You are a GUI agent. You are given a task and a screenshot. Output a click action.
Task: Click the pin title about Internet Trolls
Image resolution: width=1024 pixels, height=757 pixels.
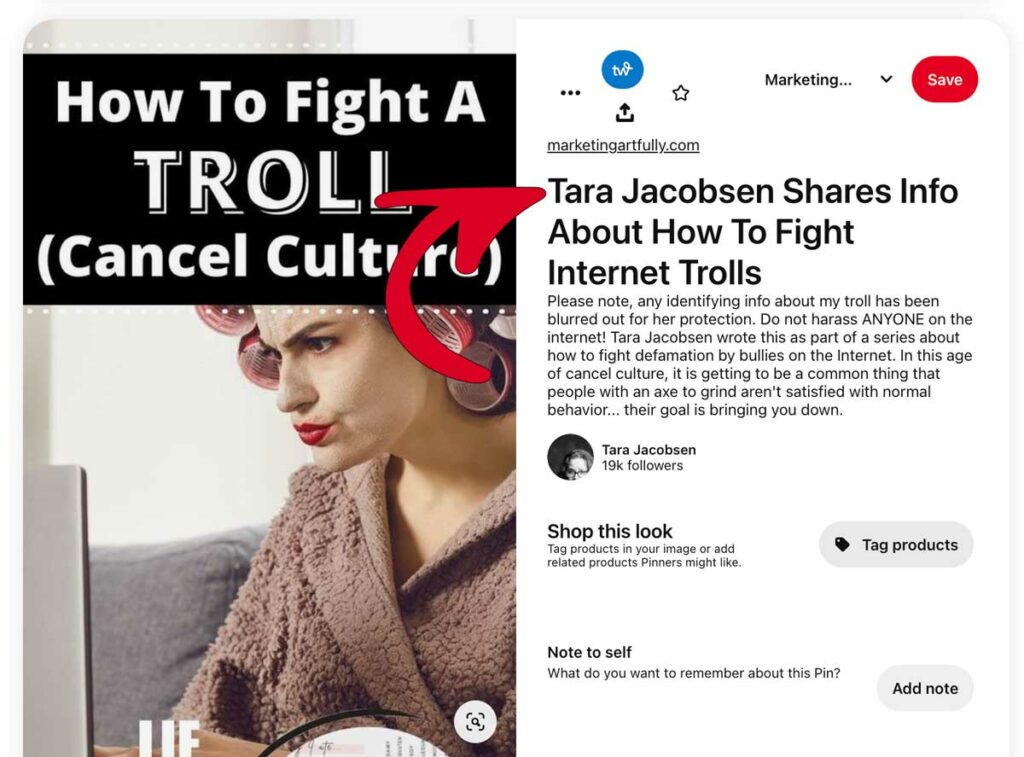click(x=752, y=232)
